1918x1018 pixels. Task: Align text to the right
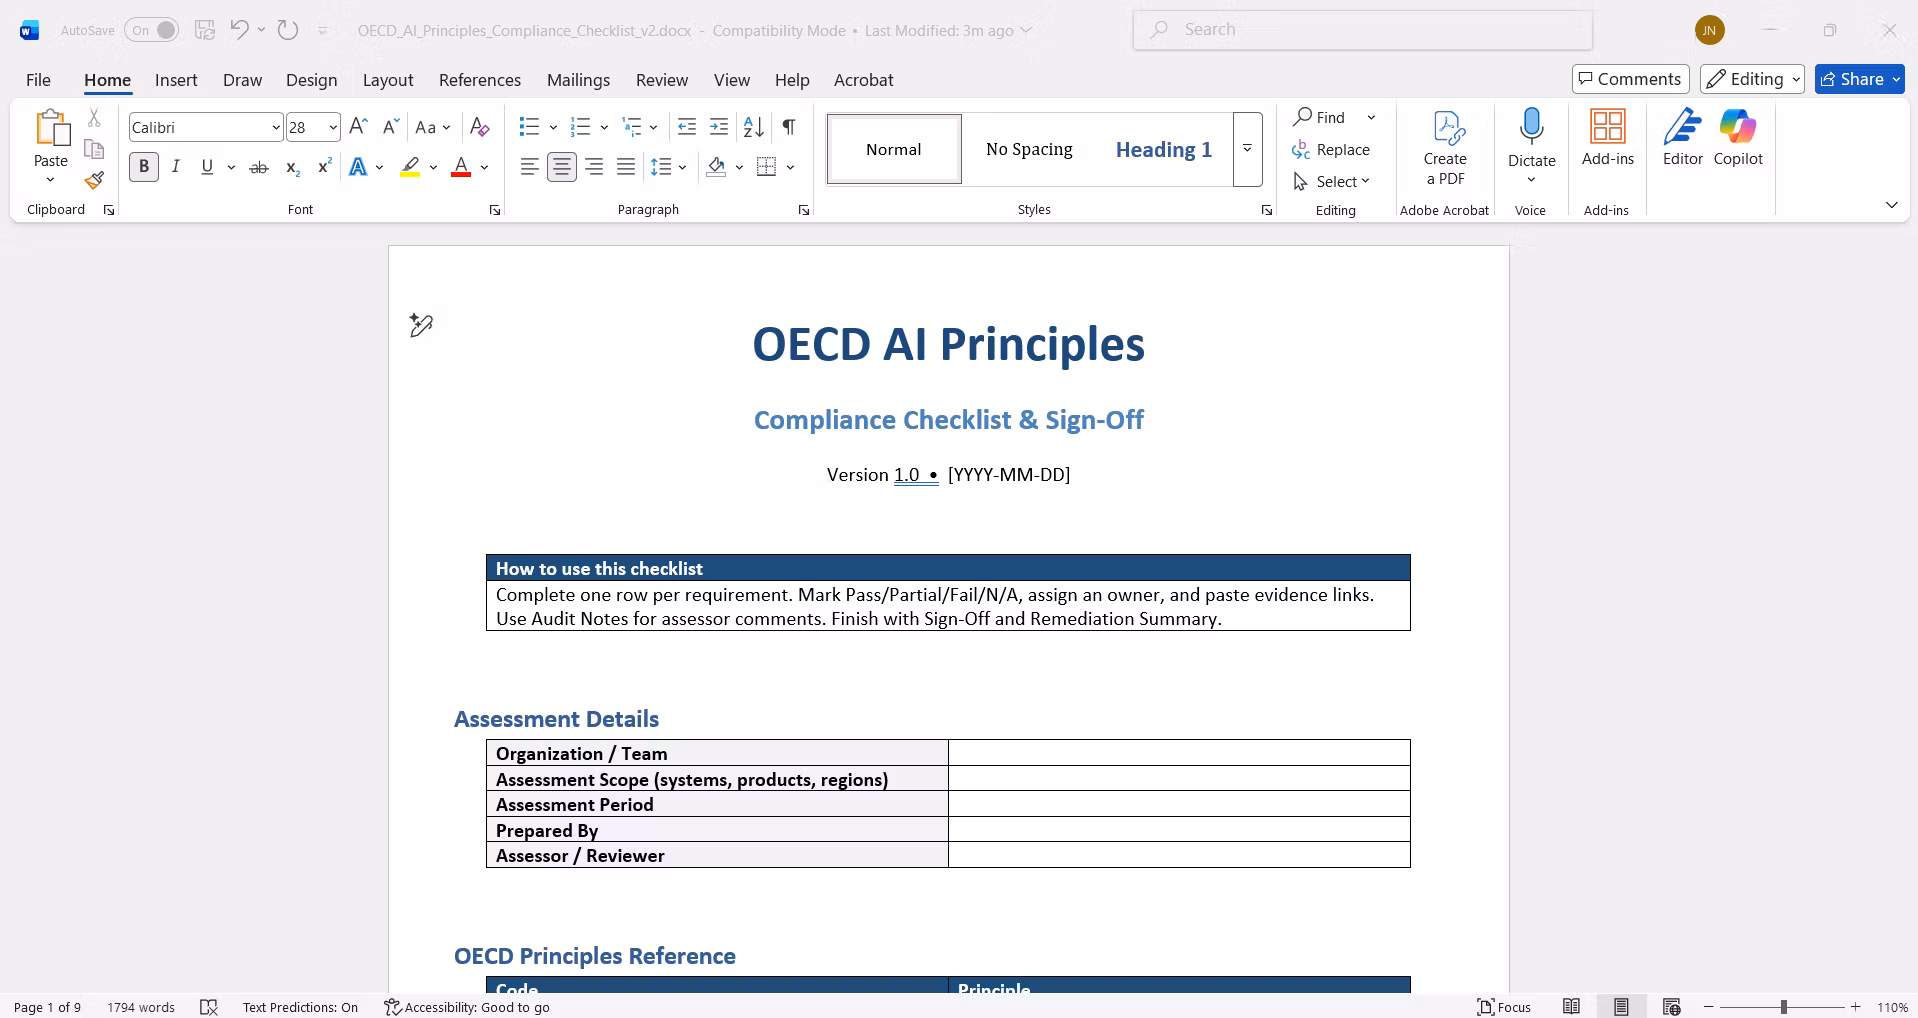click(x=594, y=167)
